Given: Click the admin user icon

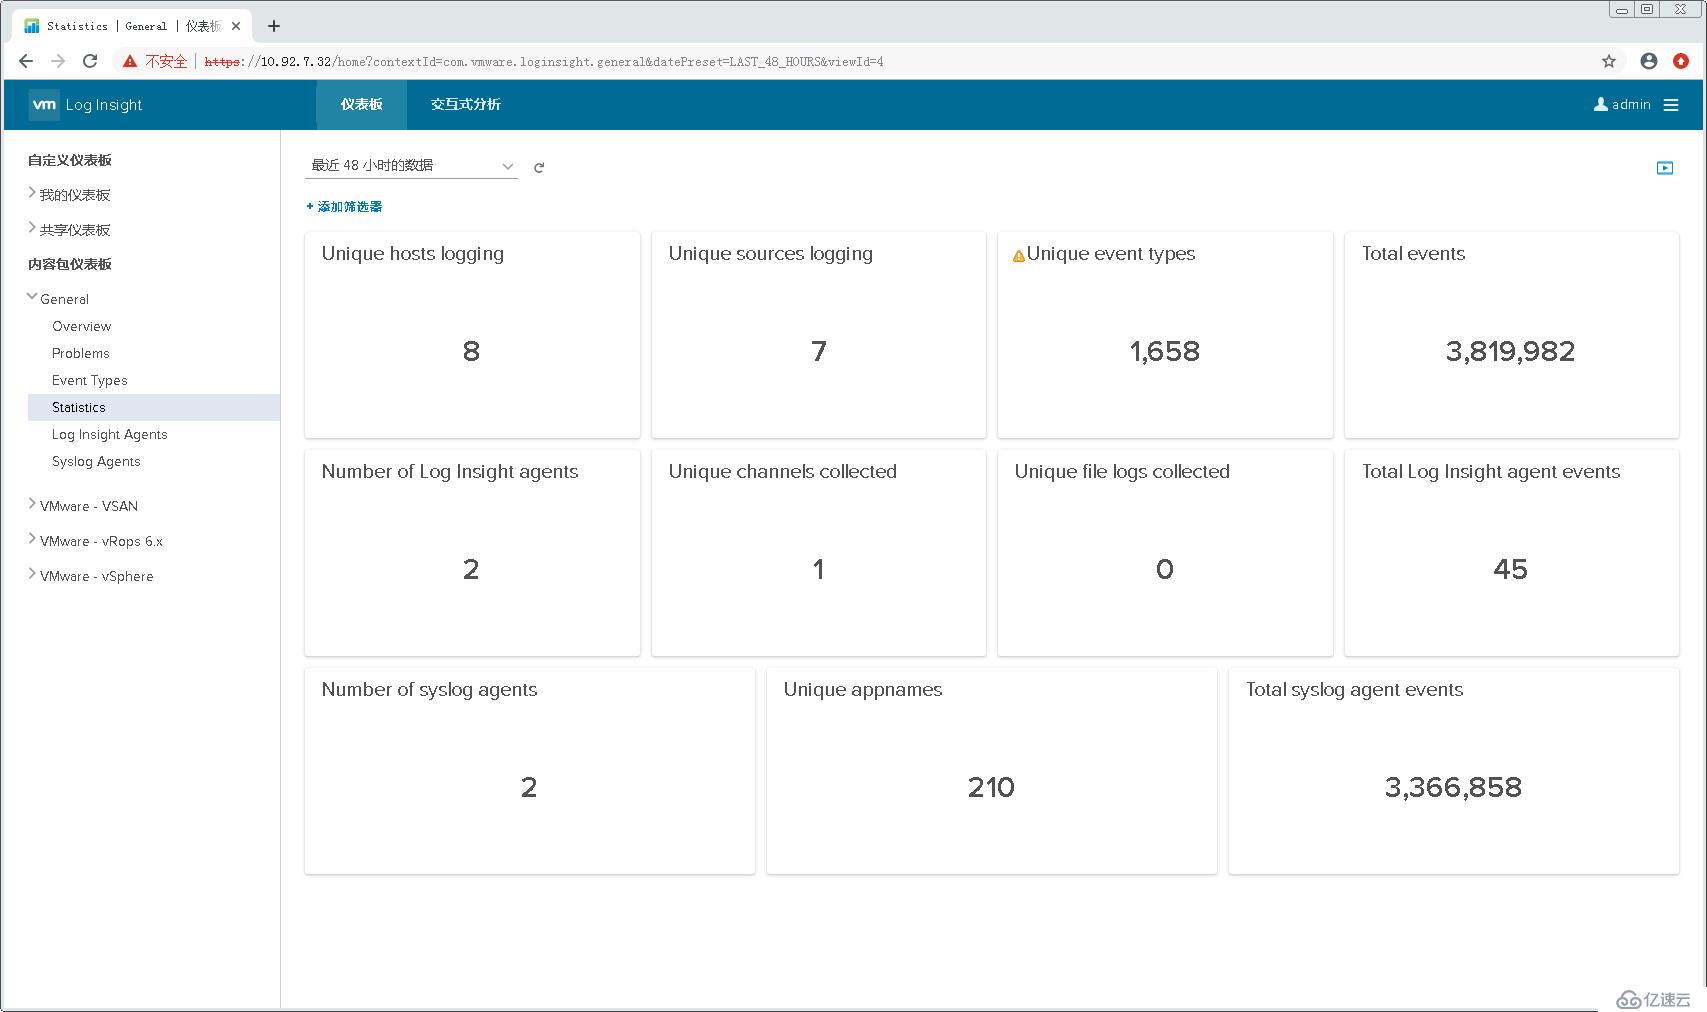Looking at the screenshot, I should tap(1601, 104).
